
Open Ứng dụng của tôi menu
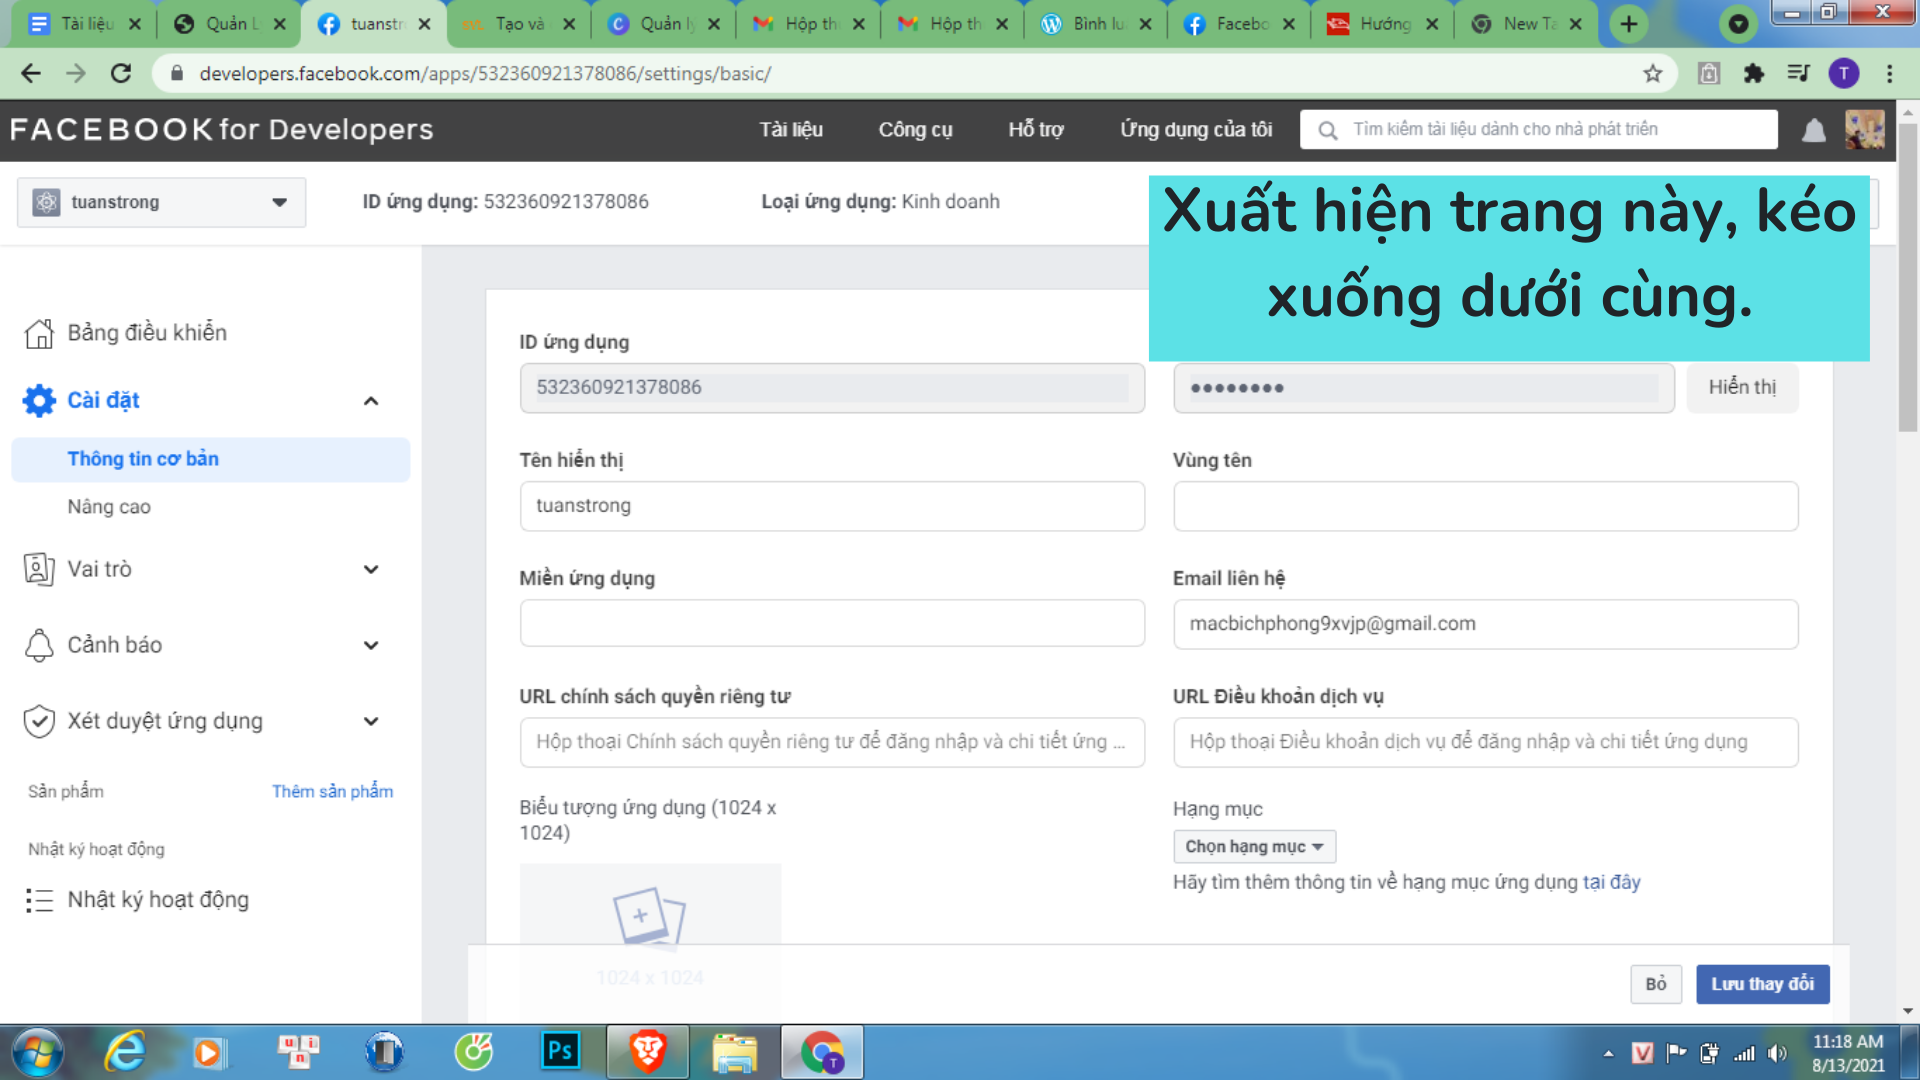coord(1196,130)
